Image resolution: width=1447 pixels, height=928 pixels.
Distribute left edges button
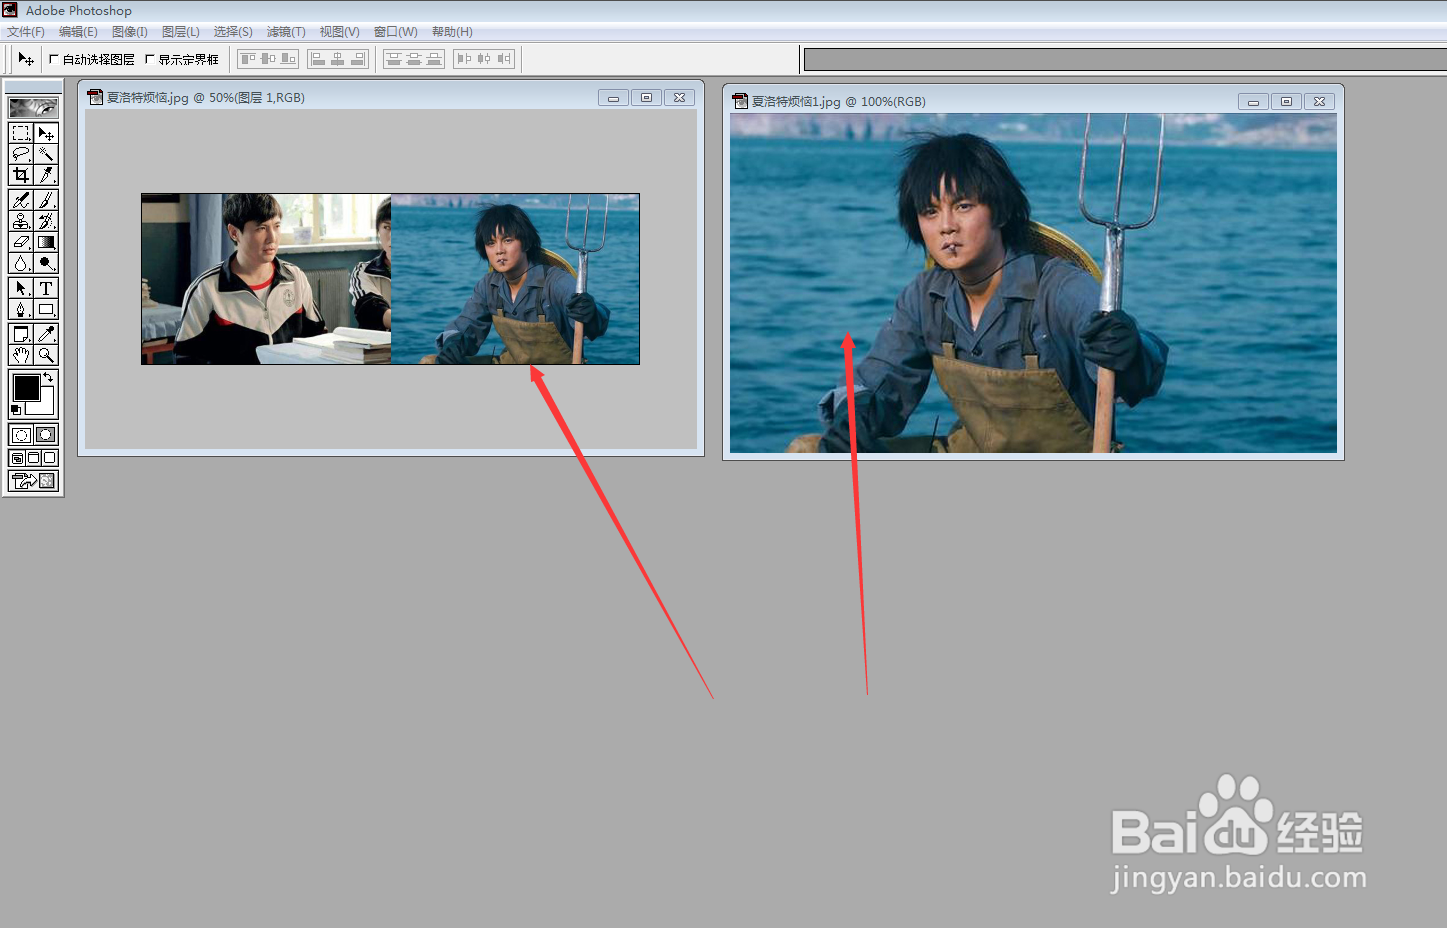point(464,59)
